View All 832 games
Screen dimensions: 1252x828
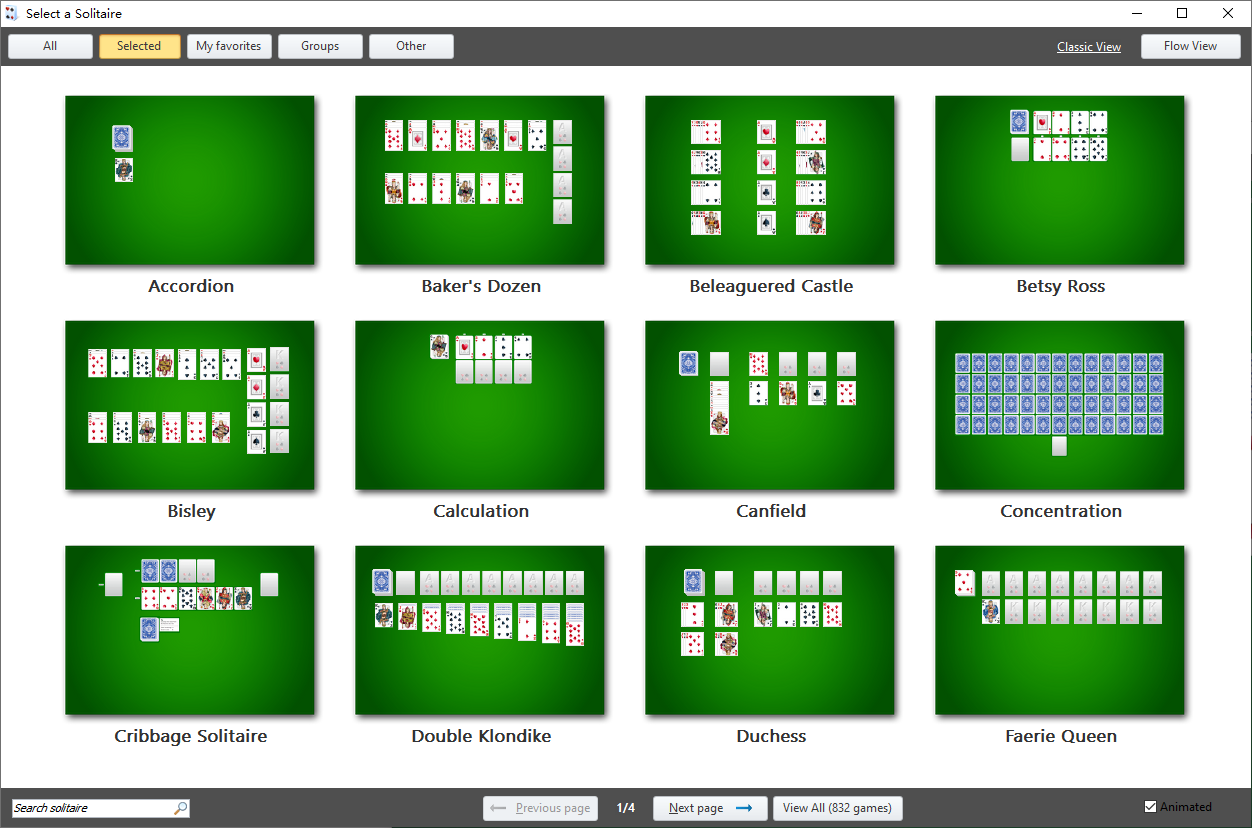(x=838, y=808)
